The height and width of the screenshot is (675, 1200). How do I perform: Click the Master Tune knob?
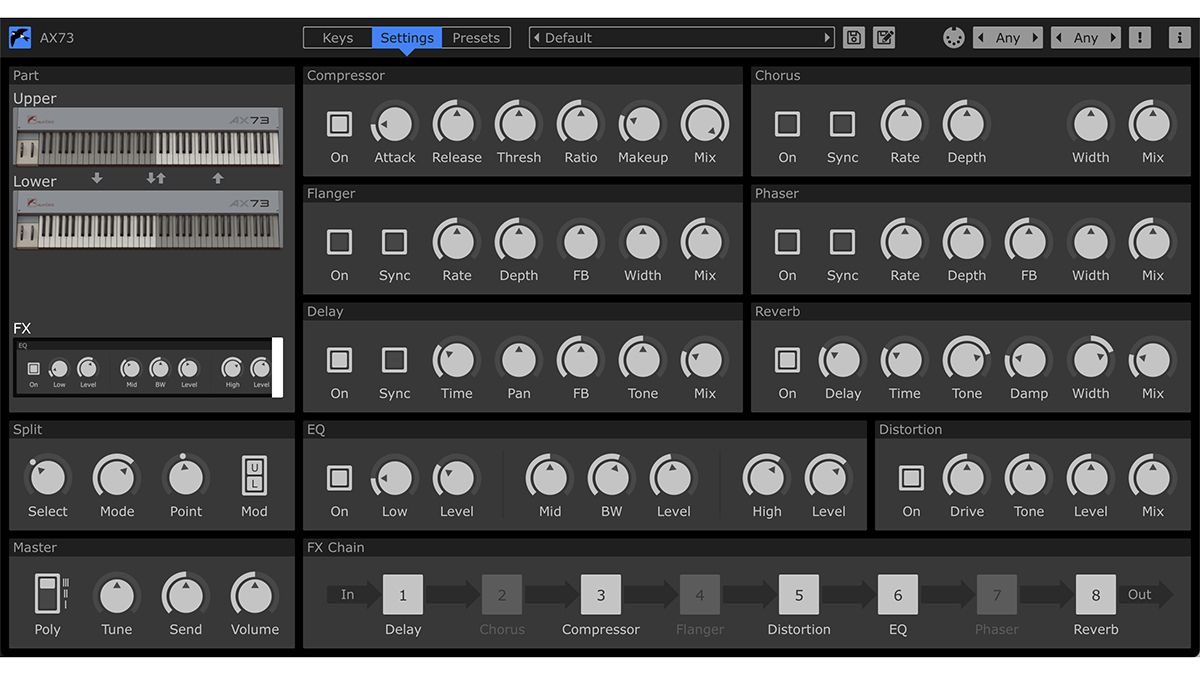click(117, 596)
